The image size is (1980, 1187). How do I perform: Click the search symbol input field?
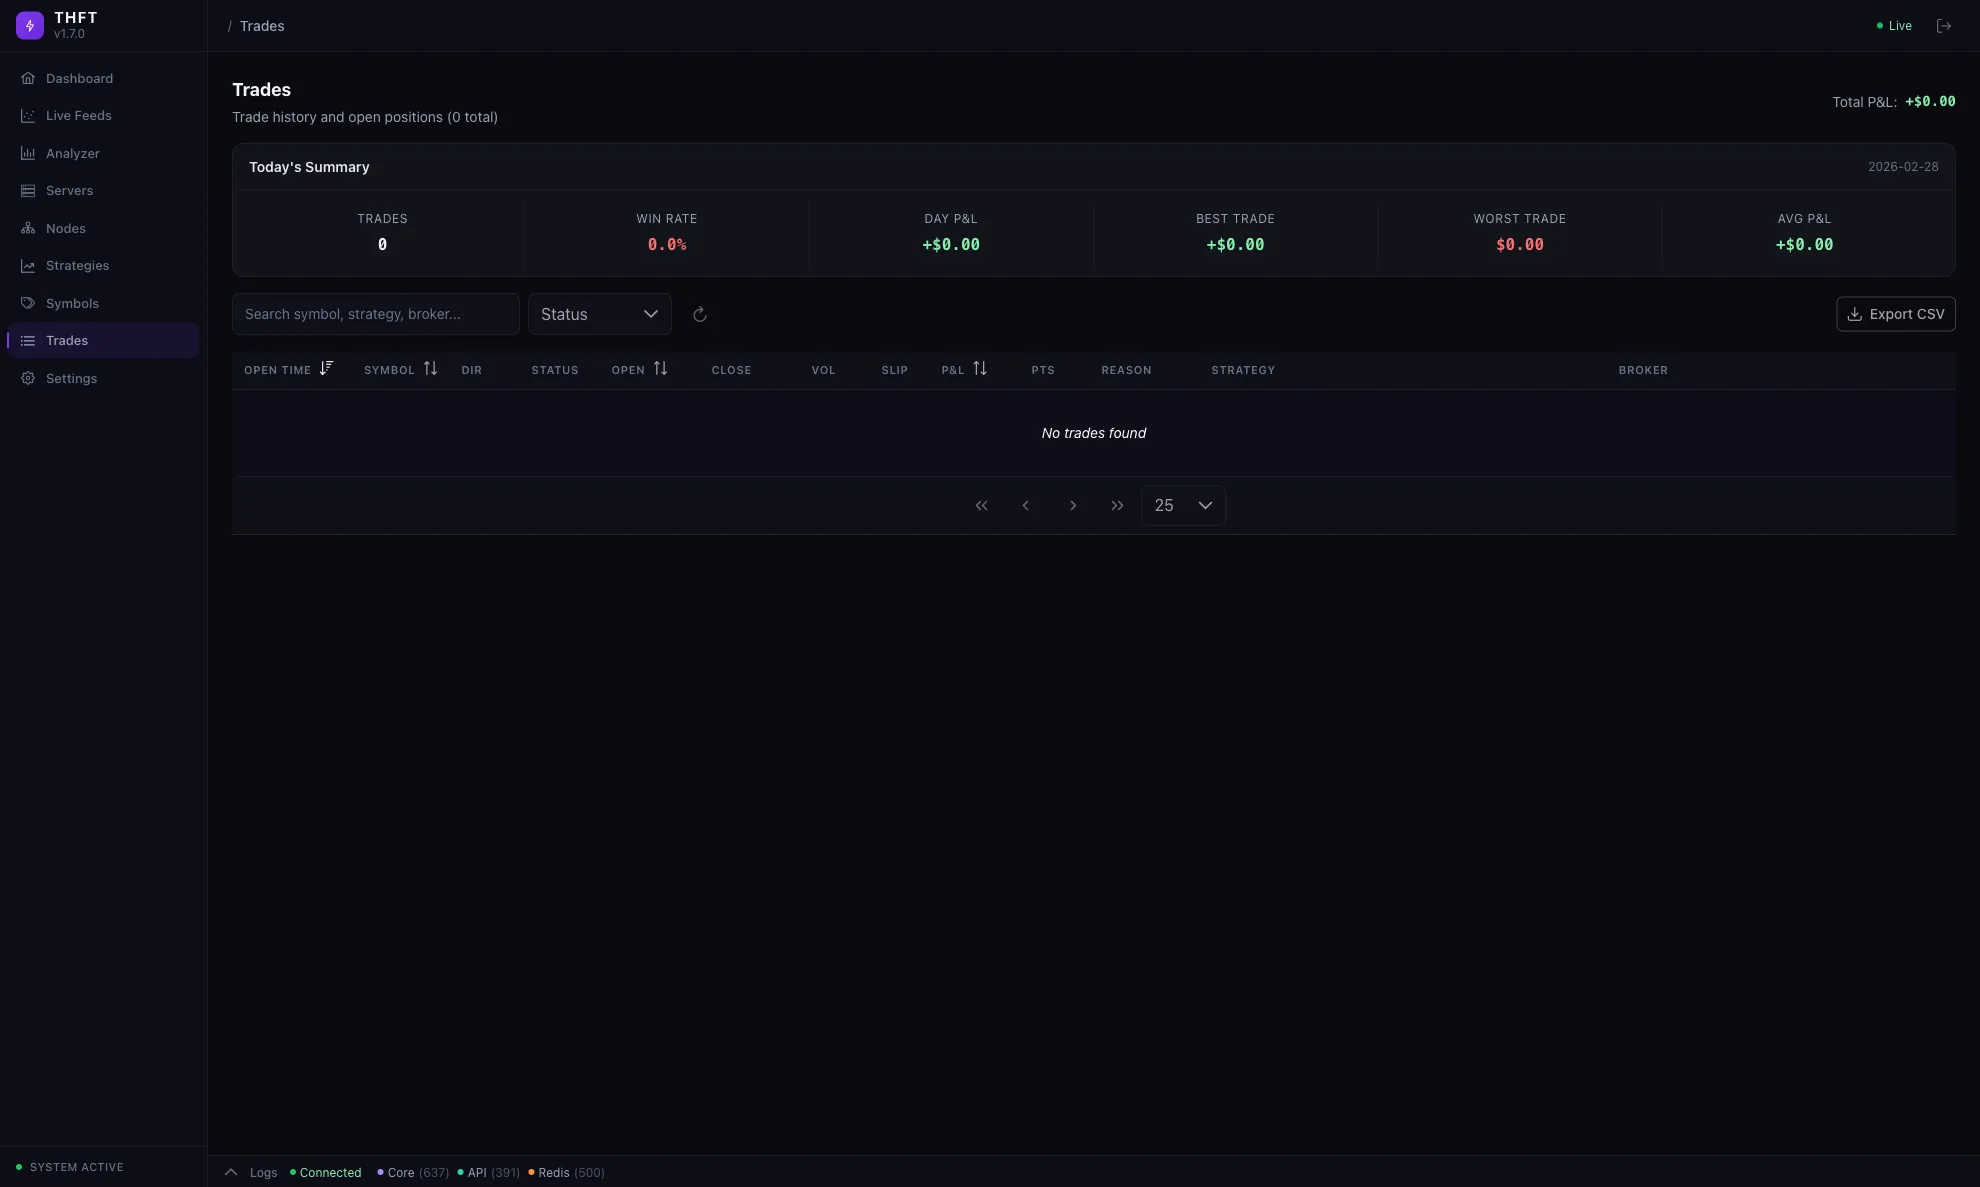(375, 314)
